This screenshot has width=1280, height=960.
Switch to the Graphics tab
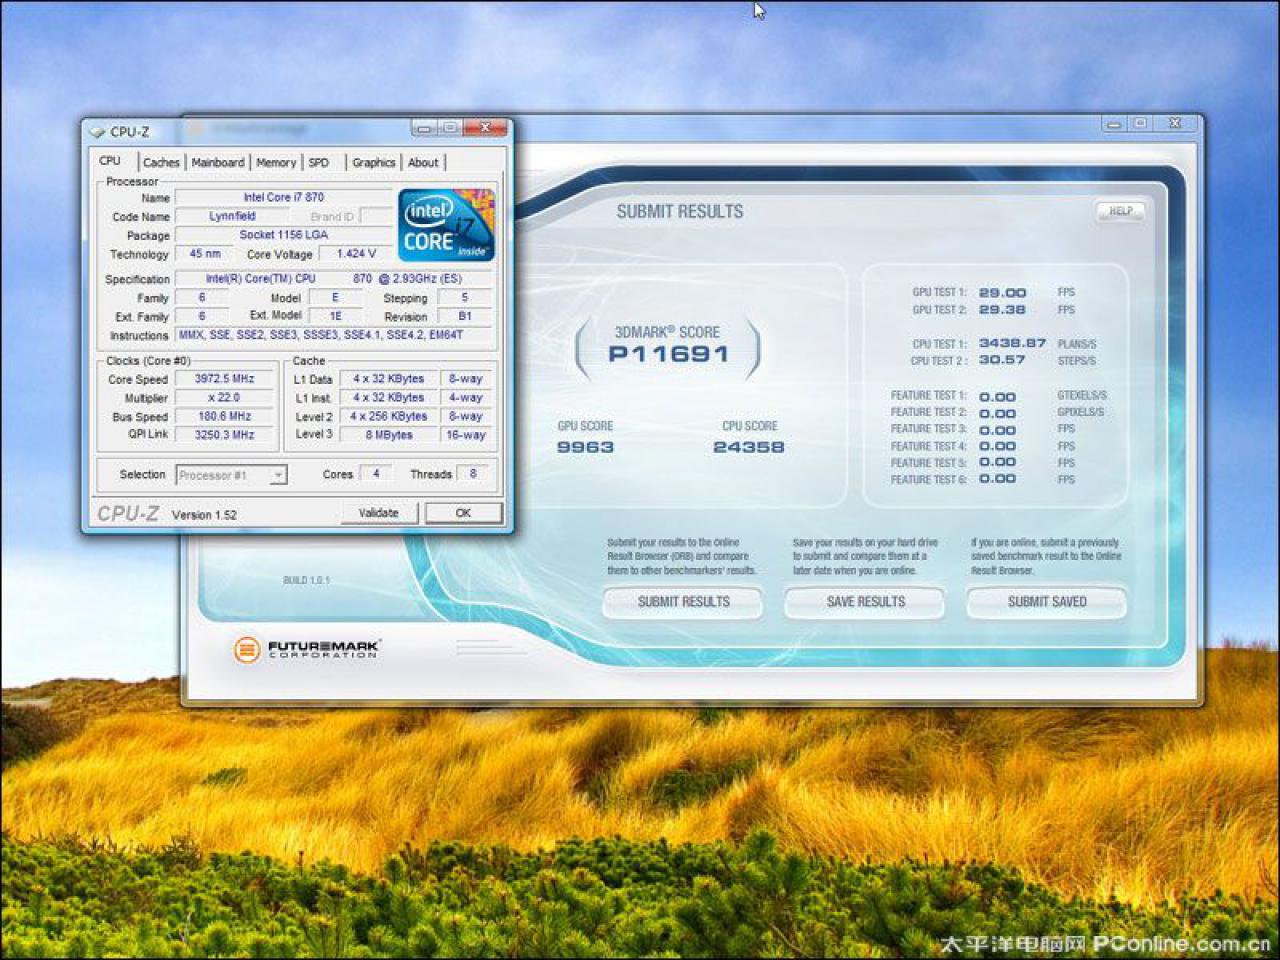[374, 162]
